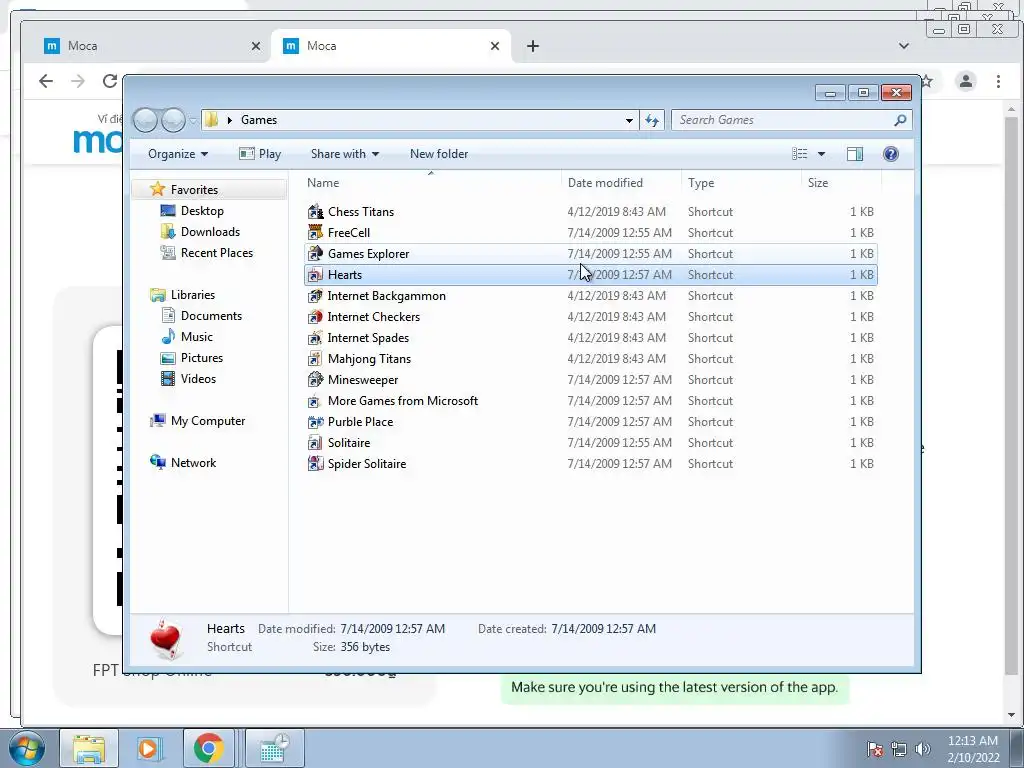Click the Chess Titans shortcut icon
The width and height of the screenshot is (1024, 768).
[315, 212]
